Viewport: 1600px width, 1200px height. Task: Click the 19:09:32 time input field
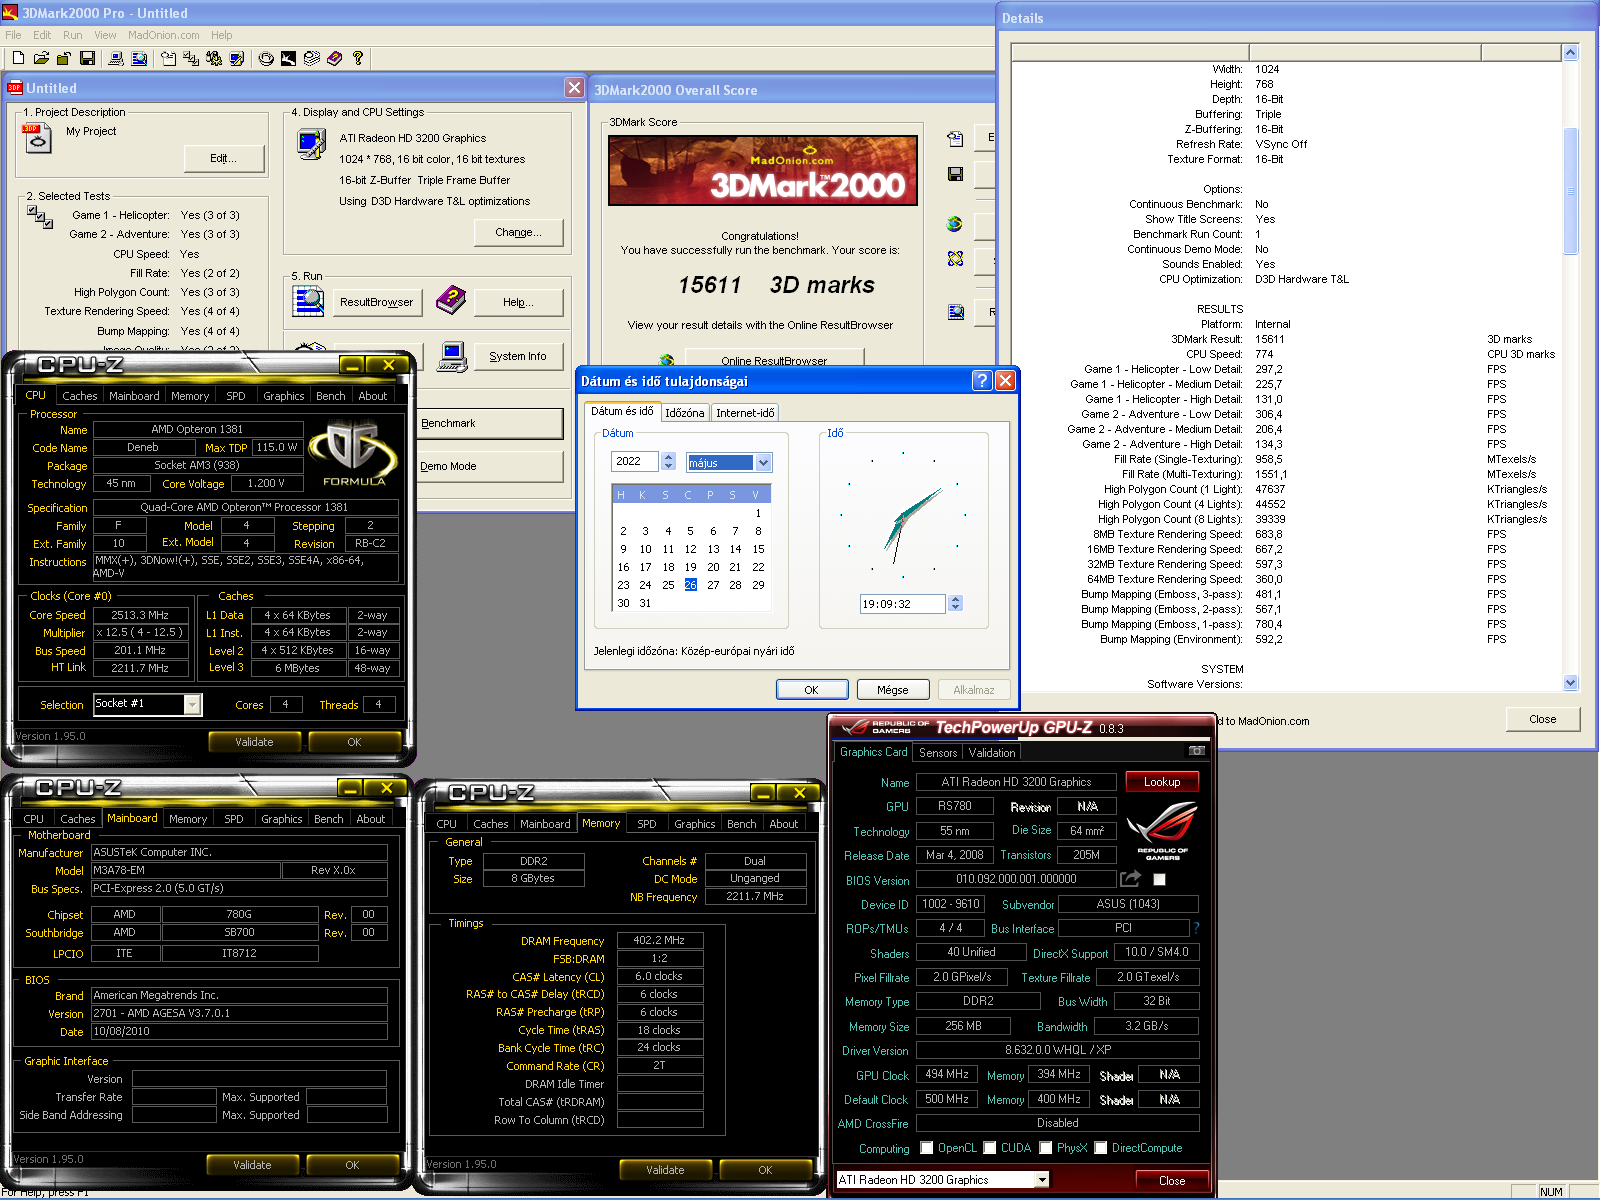(903, 604)
